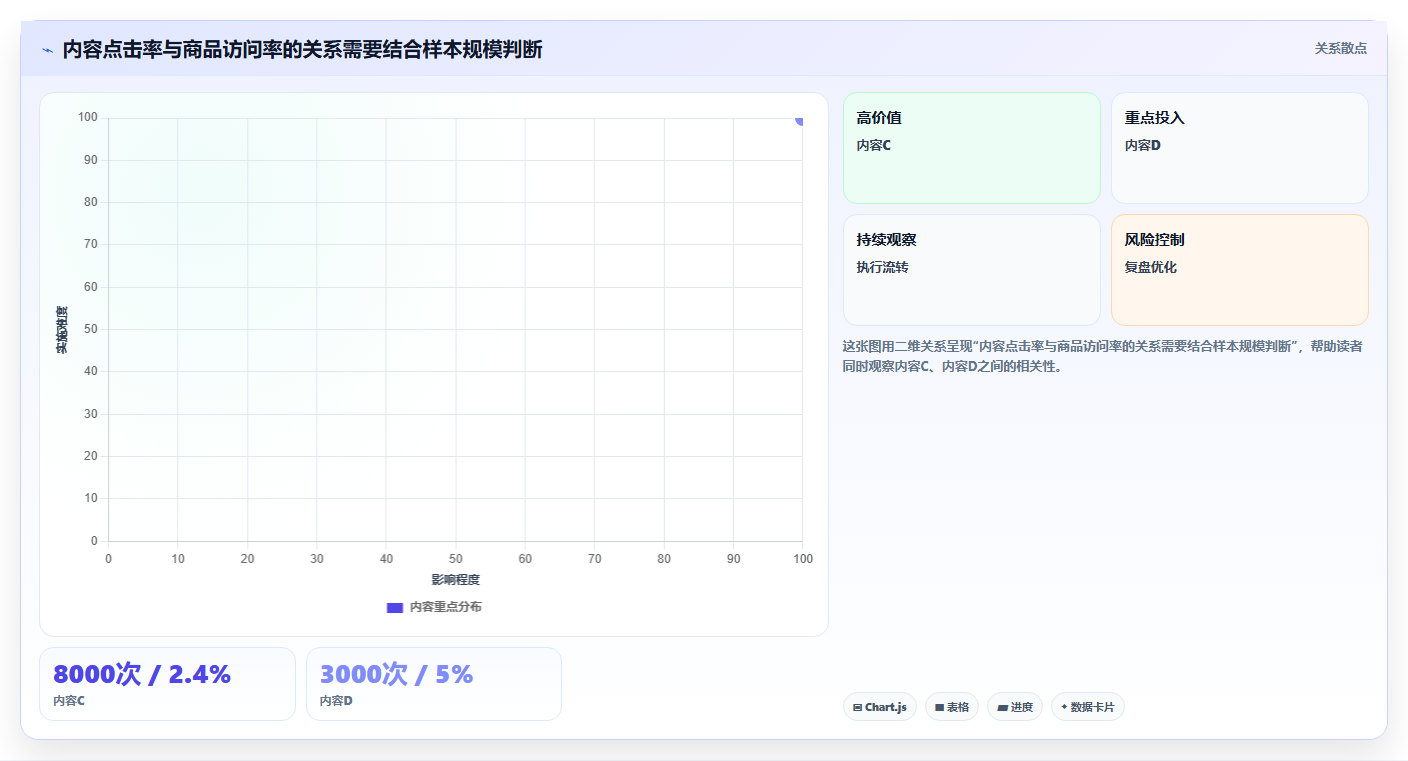Select the 进度 tag chip

tap(1015, 707)
